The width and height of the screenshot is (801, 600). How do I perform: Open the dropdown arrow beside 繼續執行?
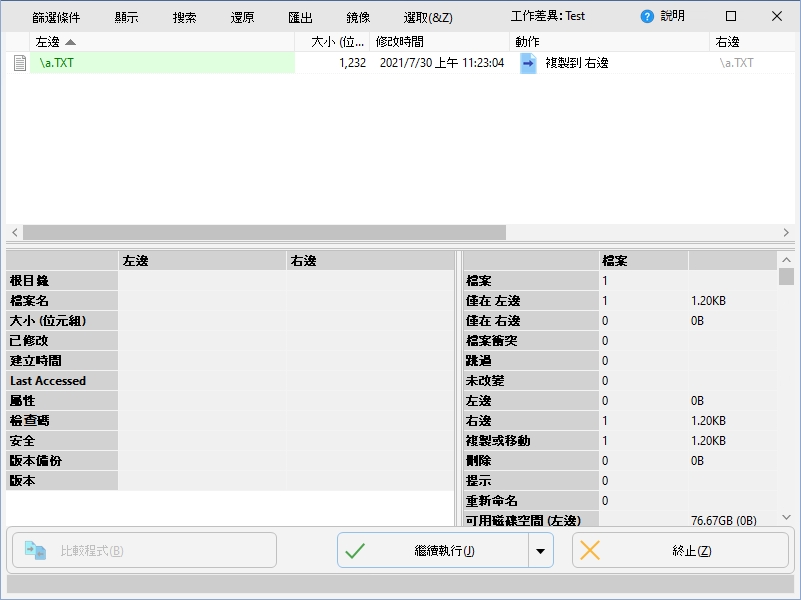(x=541, y=551)
